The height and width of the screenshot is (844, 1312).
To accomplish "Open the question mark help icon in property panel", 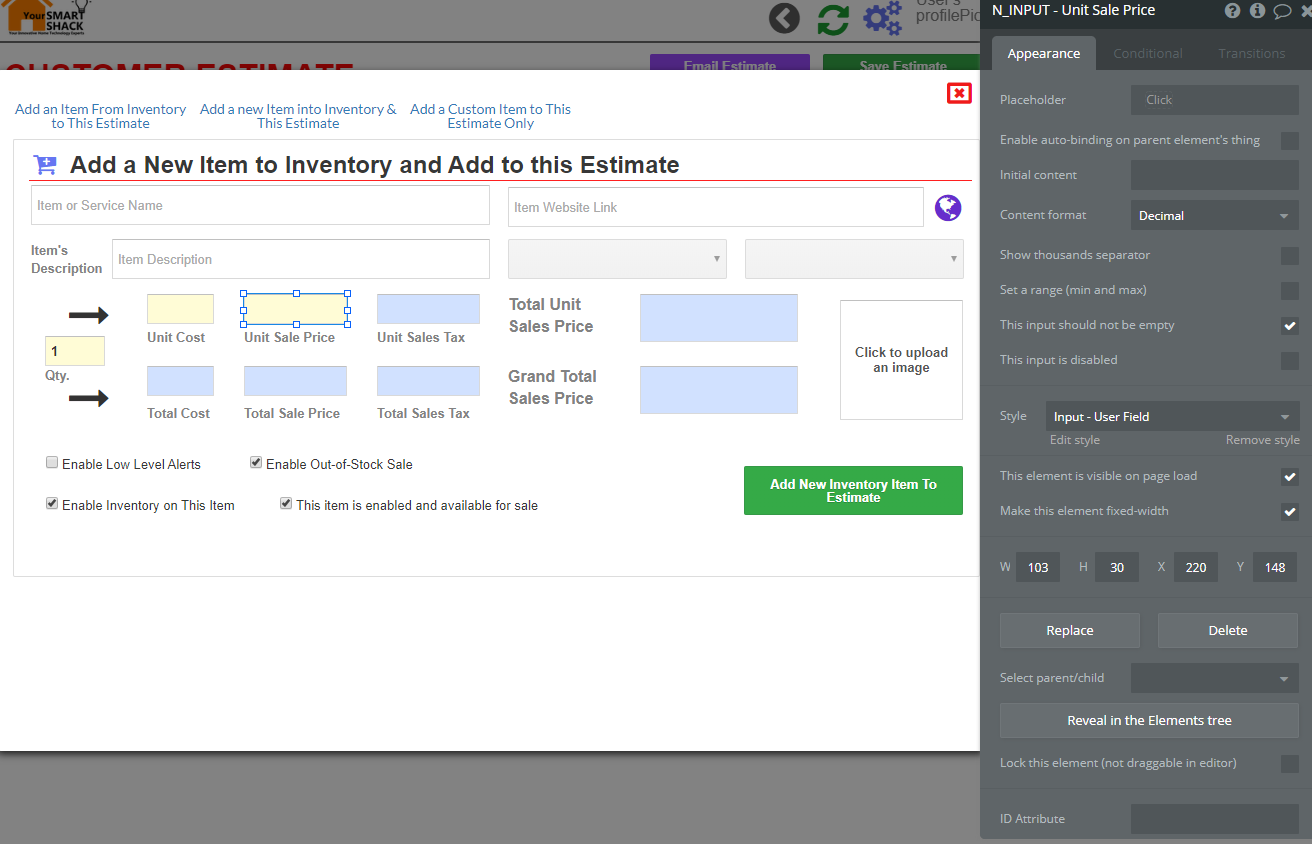I will tap(1232, 11).
